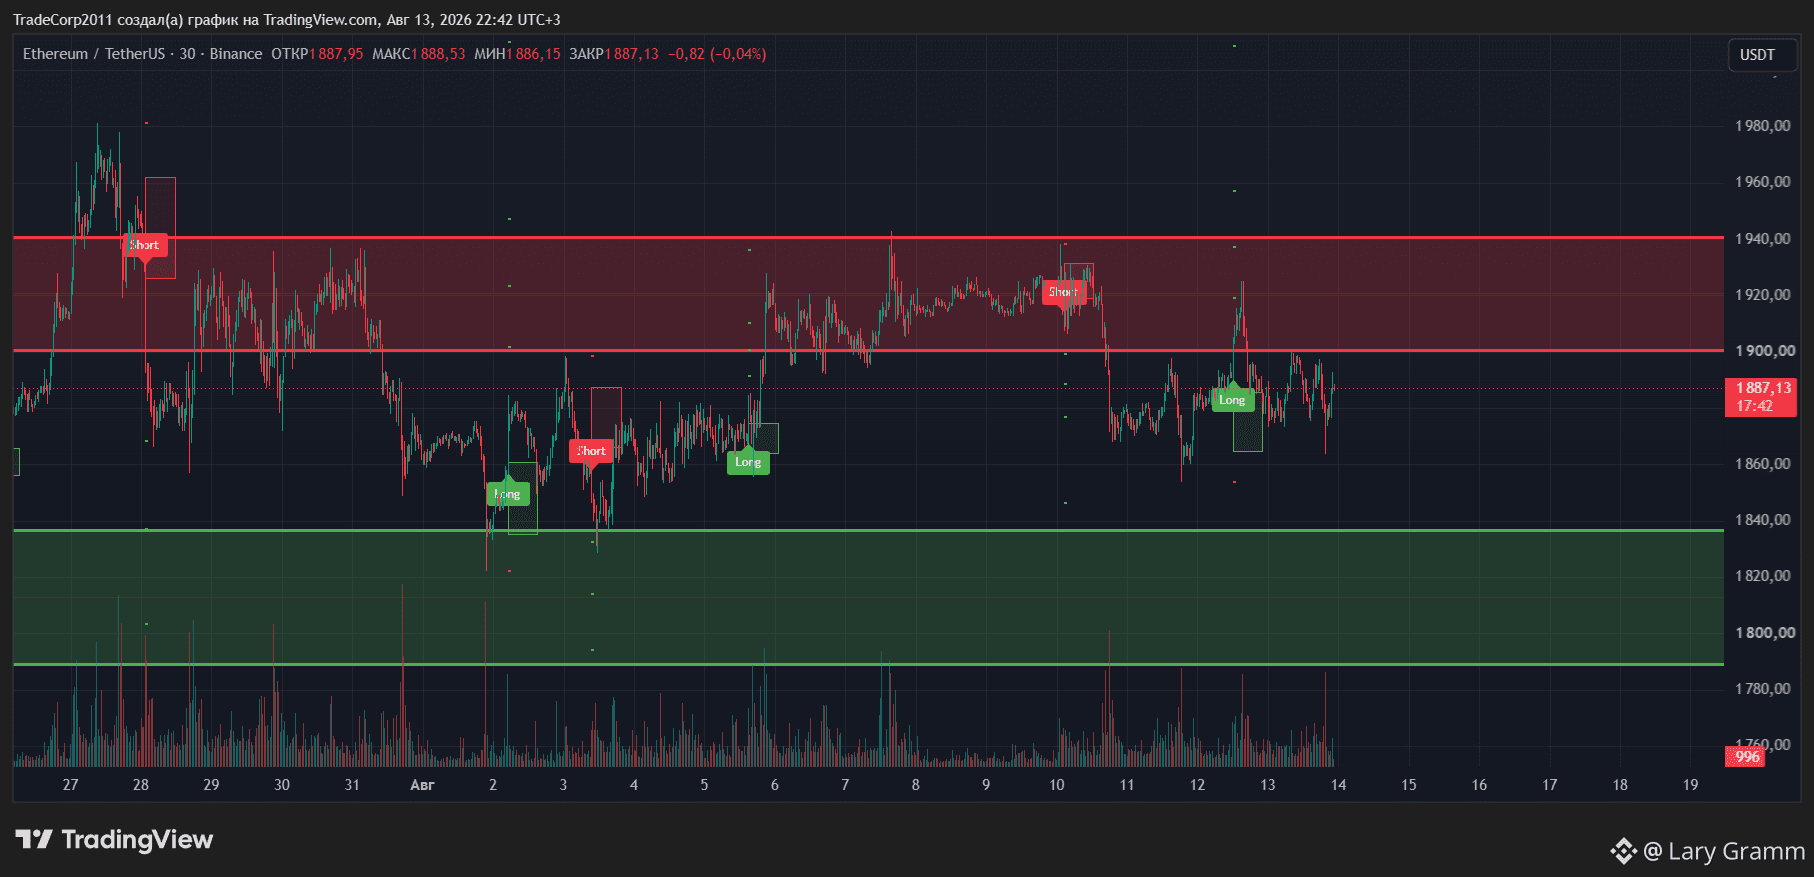The height and width of the screenshot is (877, 1814).
Task: Open the TradingView logo link
Action: point(114,839)
